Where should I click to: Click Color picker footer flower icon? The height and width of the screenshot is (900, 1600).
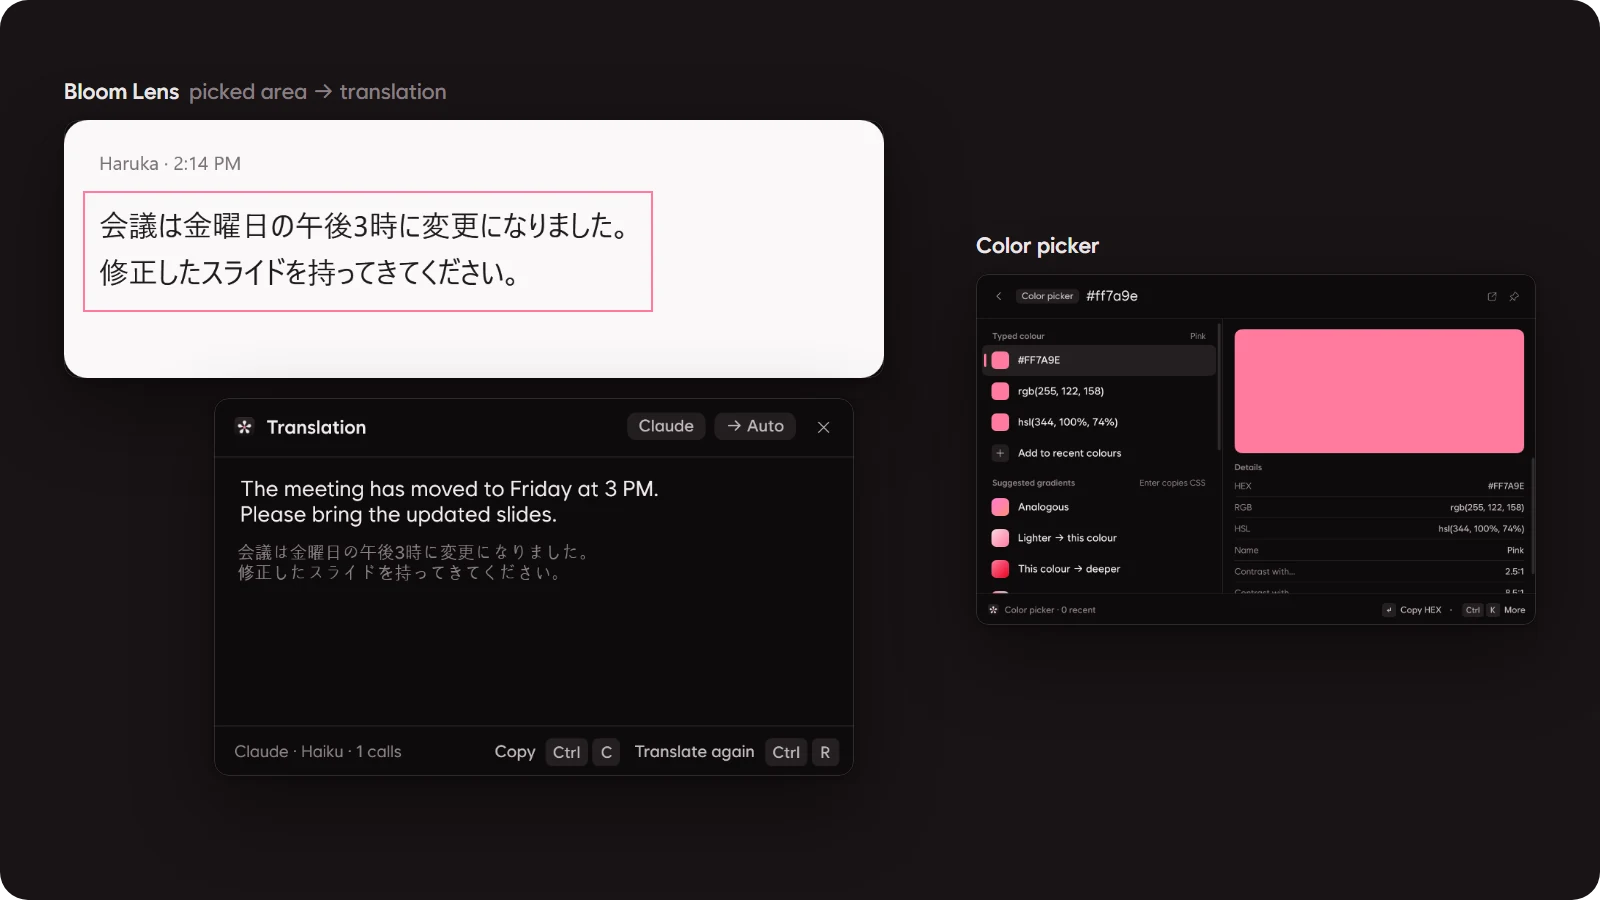tap(993, 610)
